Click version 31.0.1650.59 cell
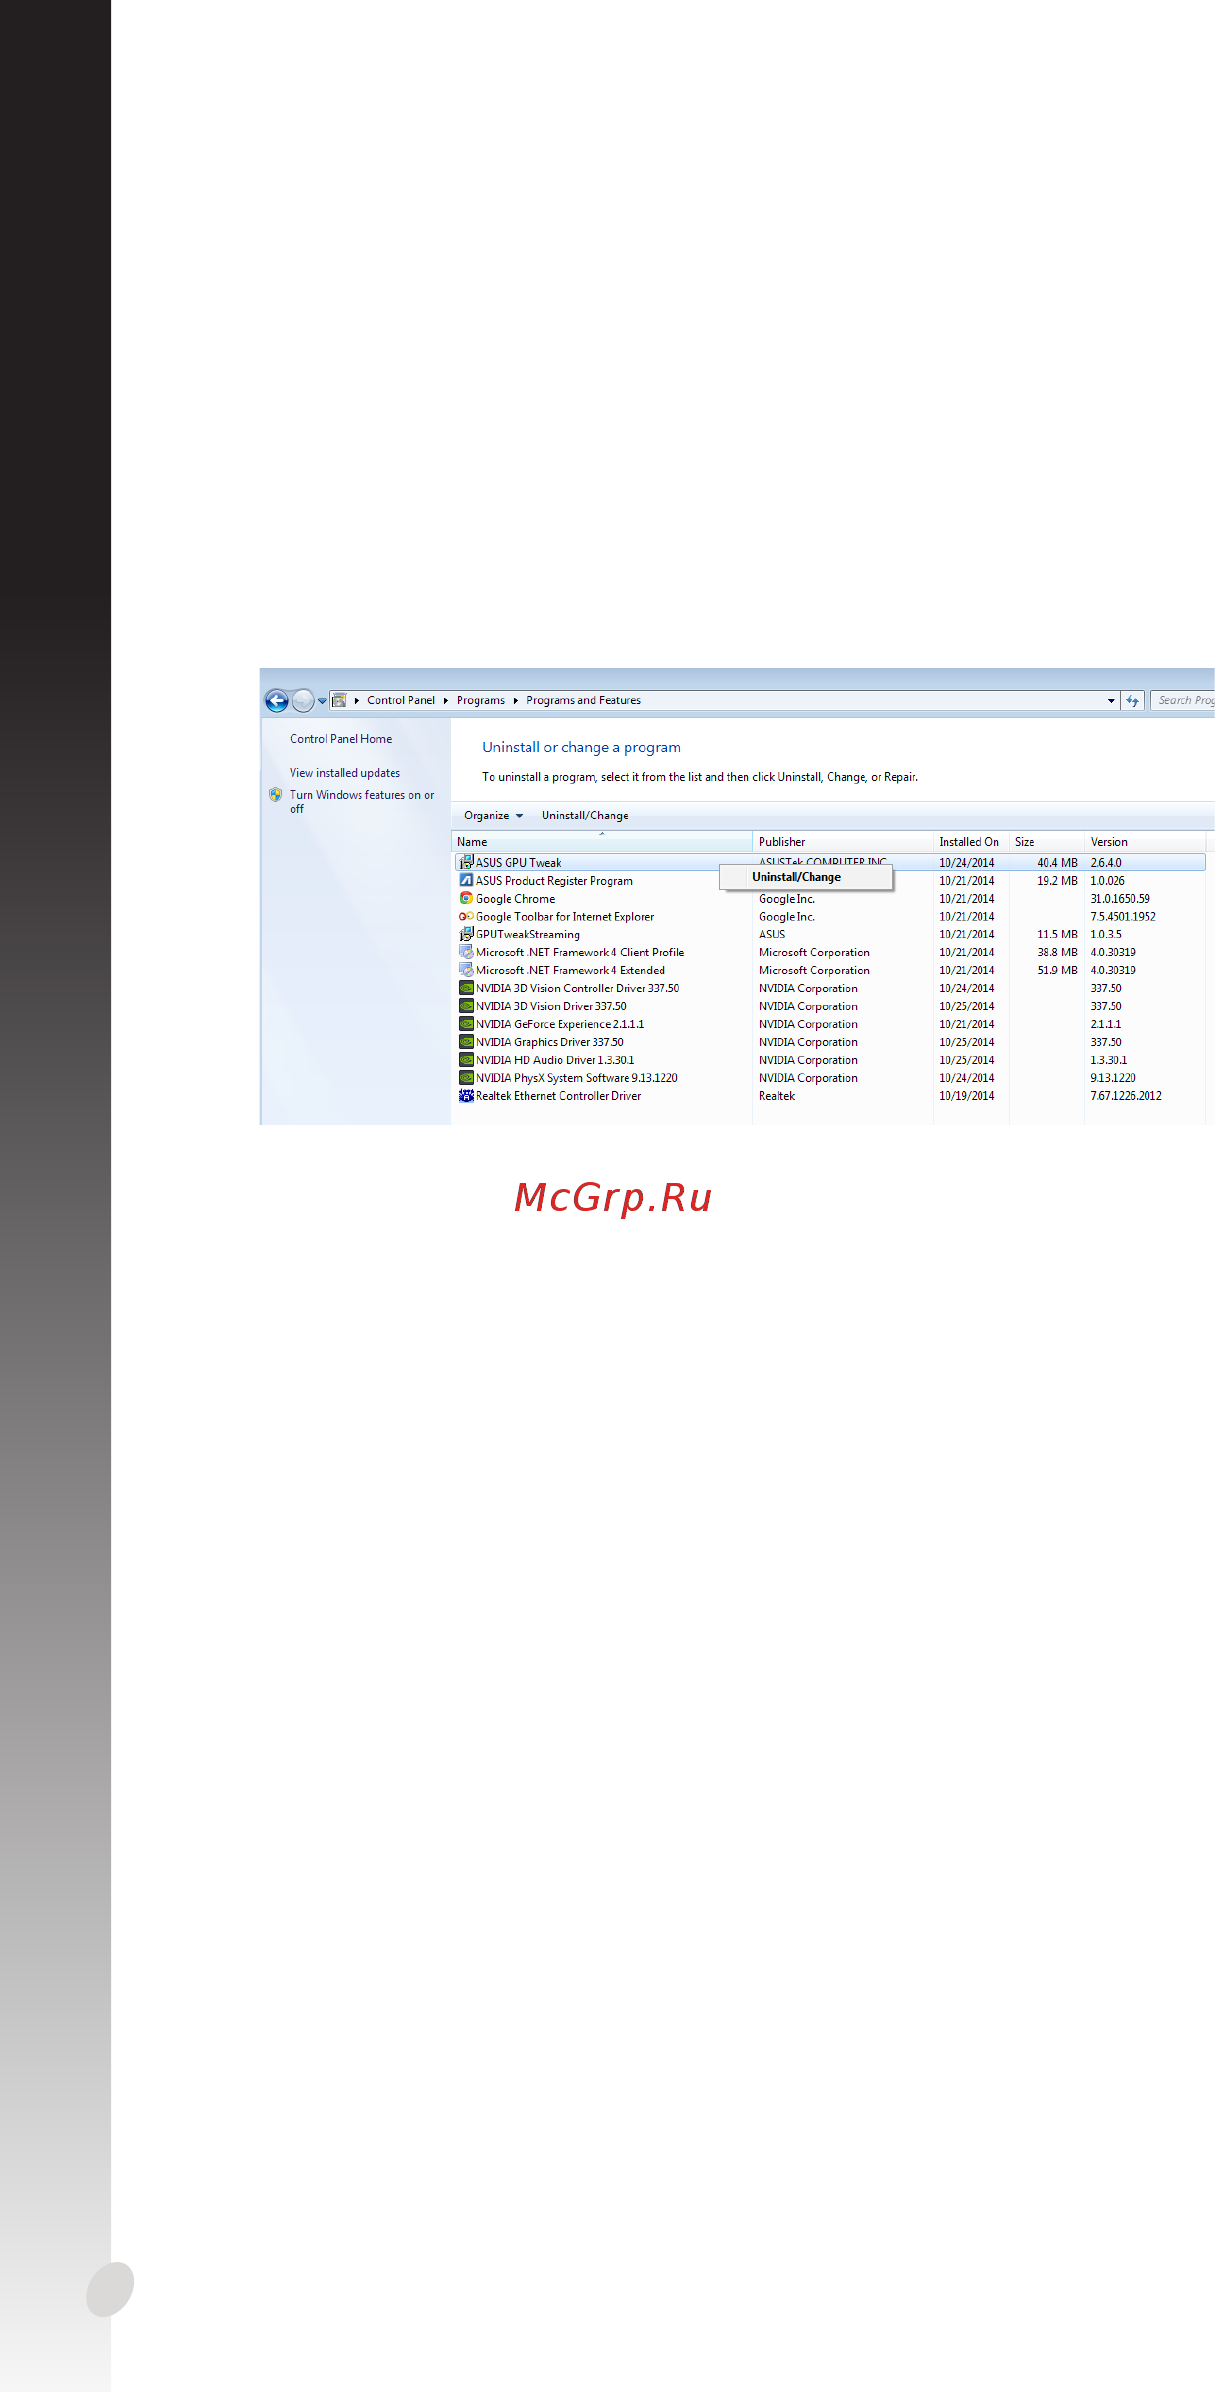The height and width of the screenshot is (2392, 1215). pos(1120,899)
